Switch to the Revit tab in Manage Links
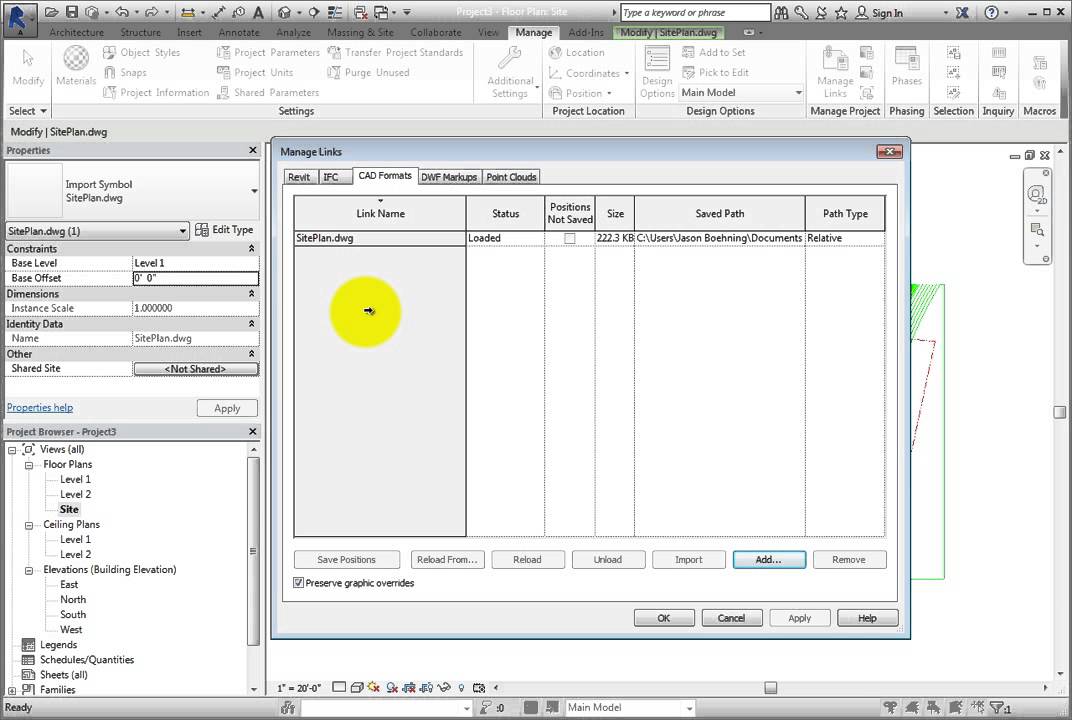Screen dimensions: 1072x720 tap(299, 177)
